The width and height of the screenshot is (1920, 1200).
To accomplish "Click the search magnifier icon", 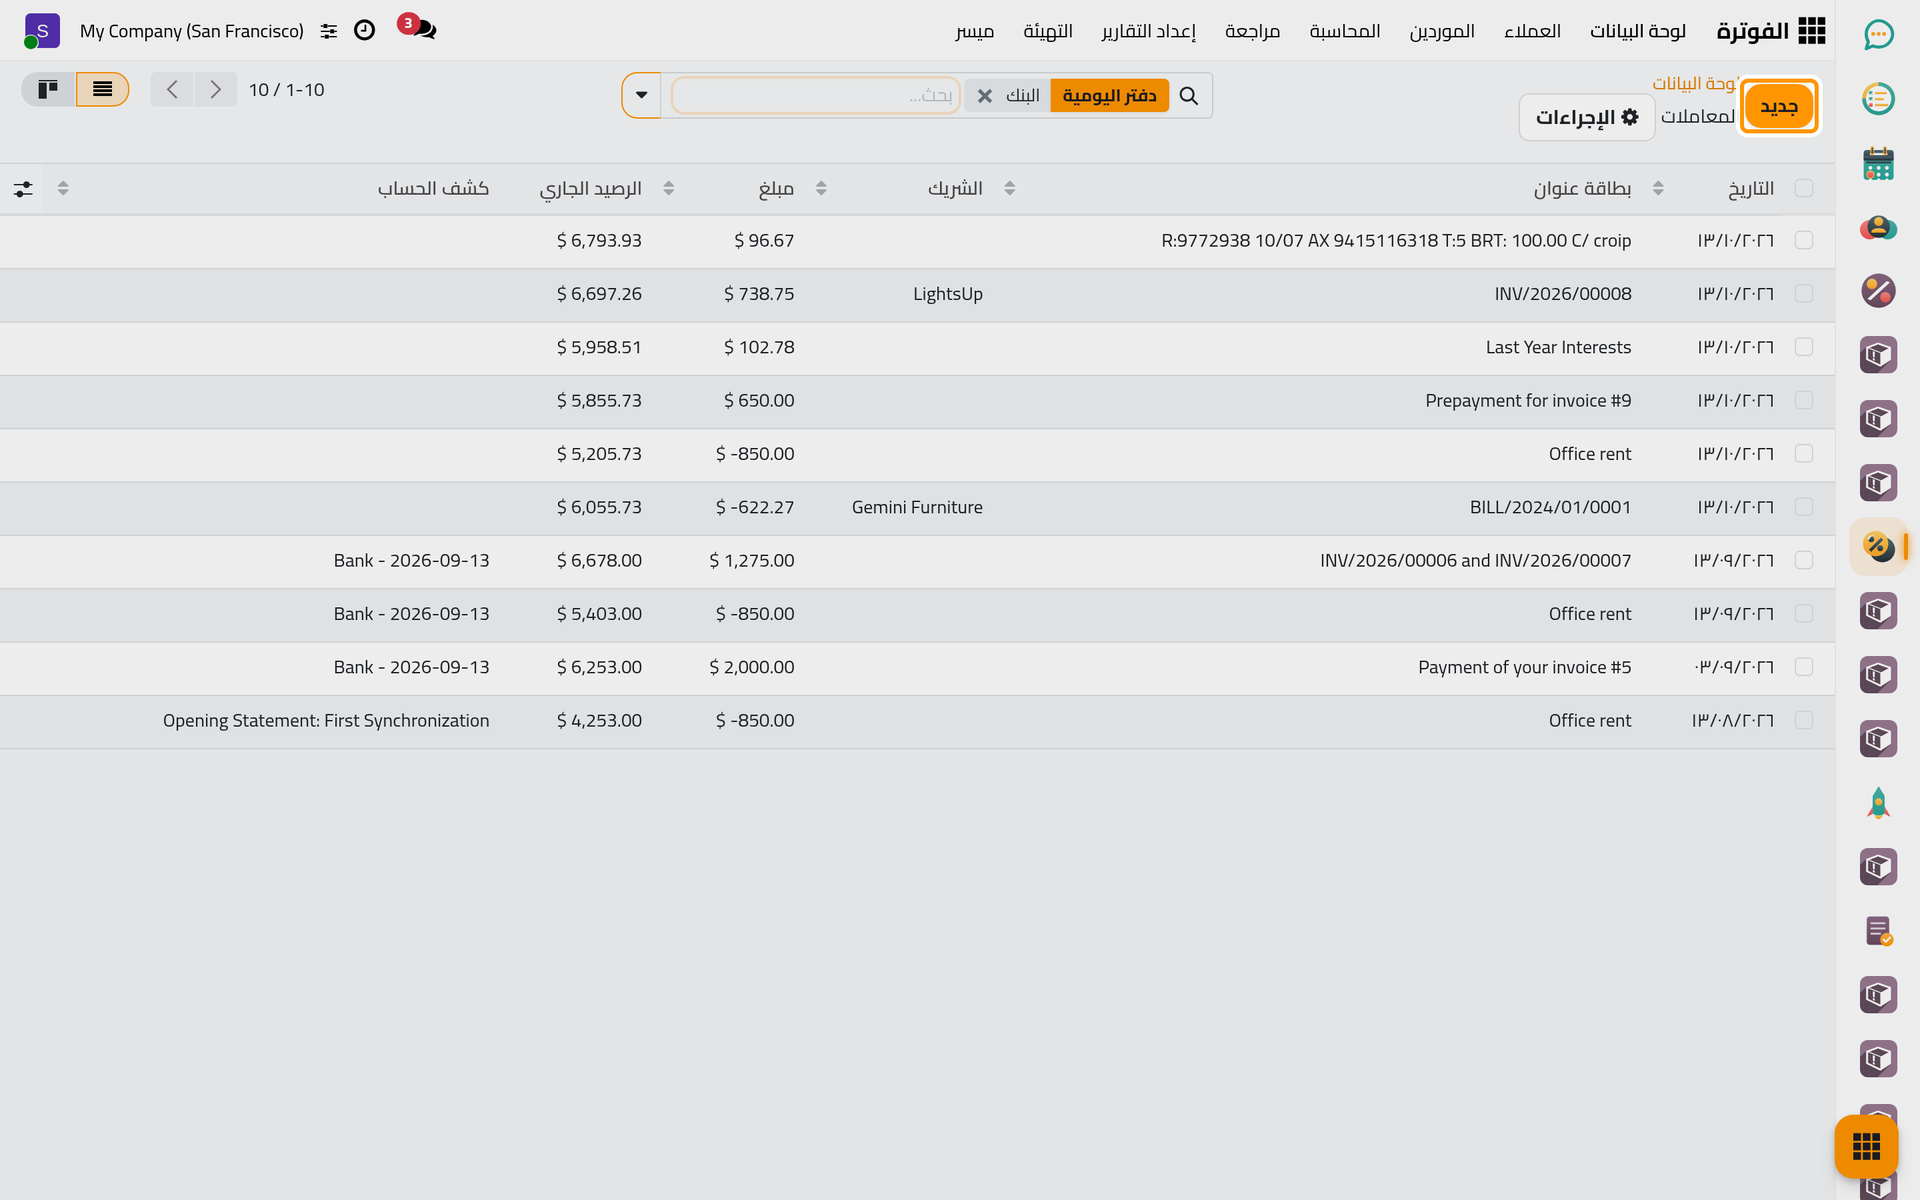I will click(x=1189, y=96).
